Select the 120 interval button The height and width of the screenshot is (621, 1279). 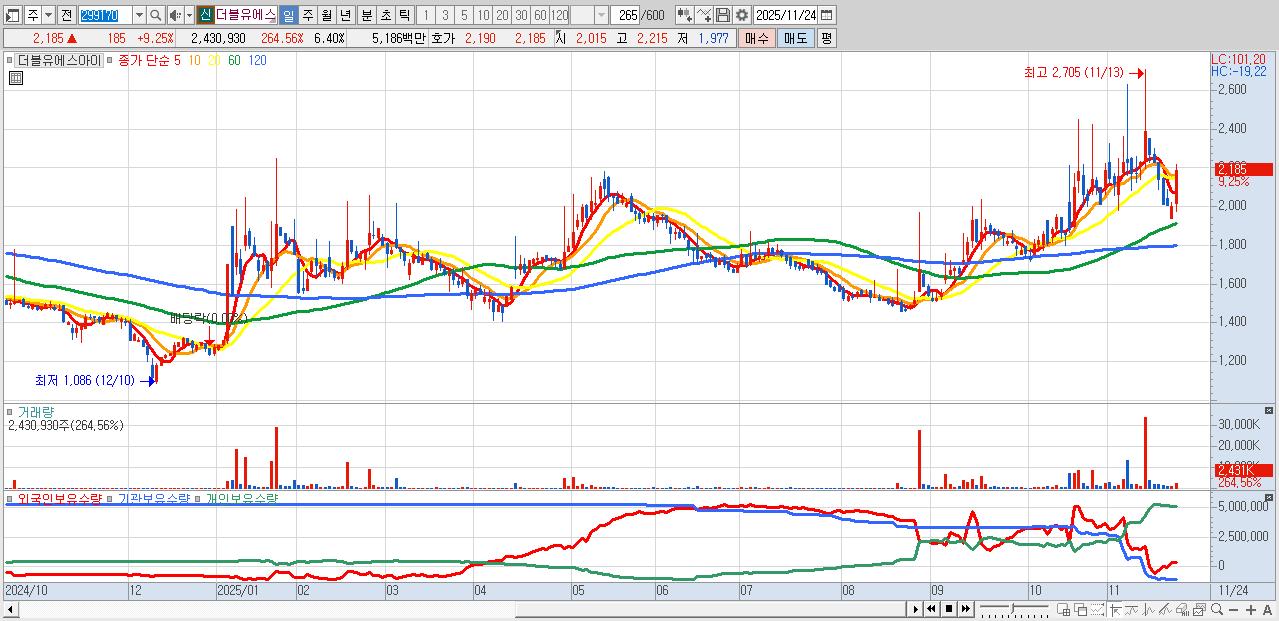point(559,15)
